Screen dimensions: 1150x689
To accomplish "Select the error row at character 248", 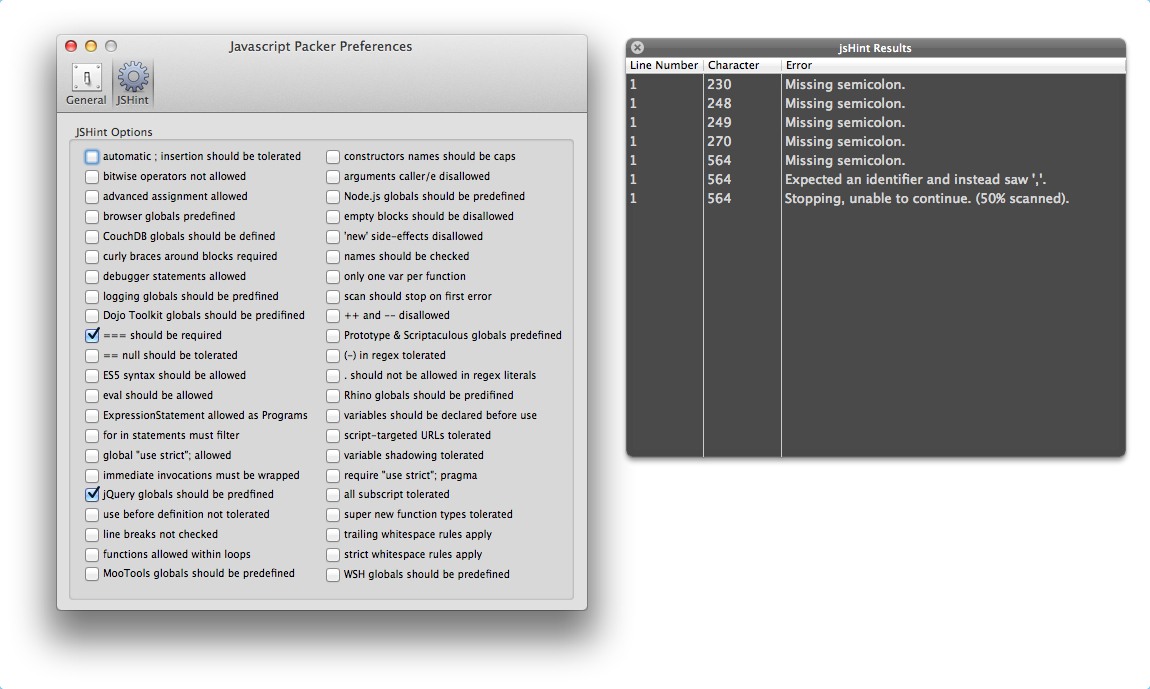I will (876, 103).
